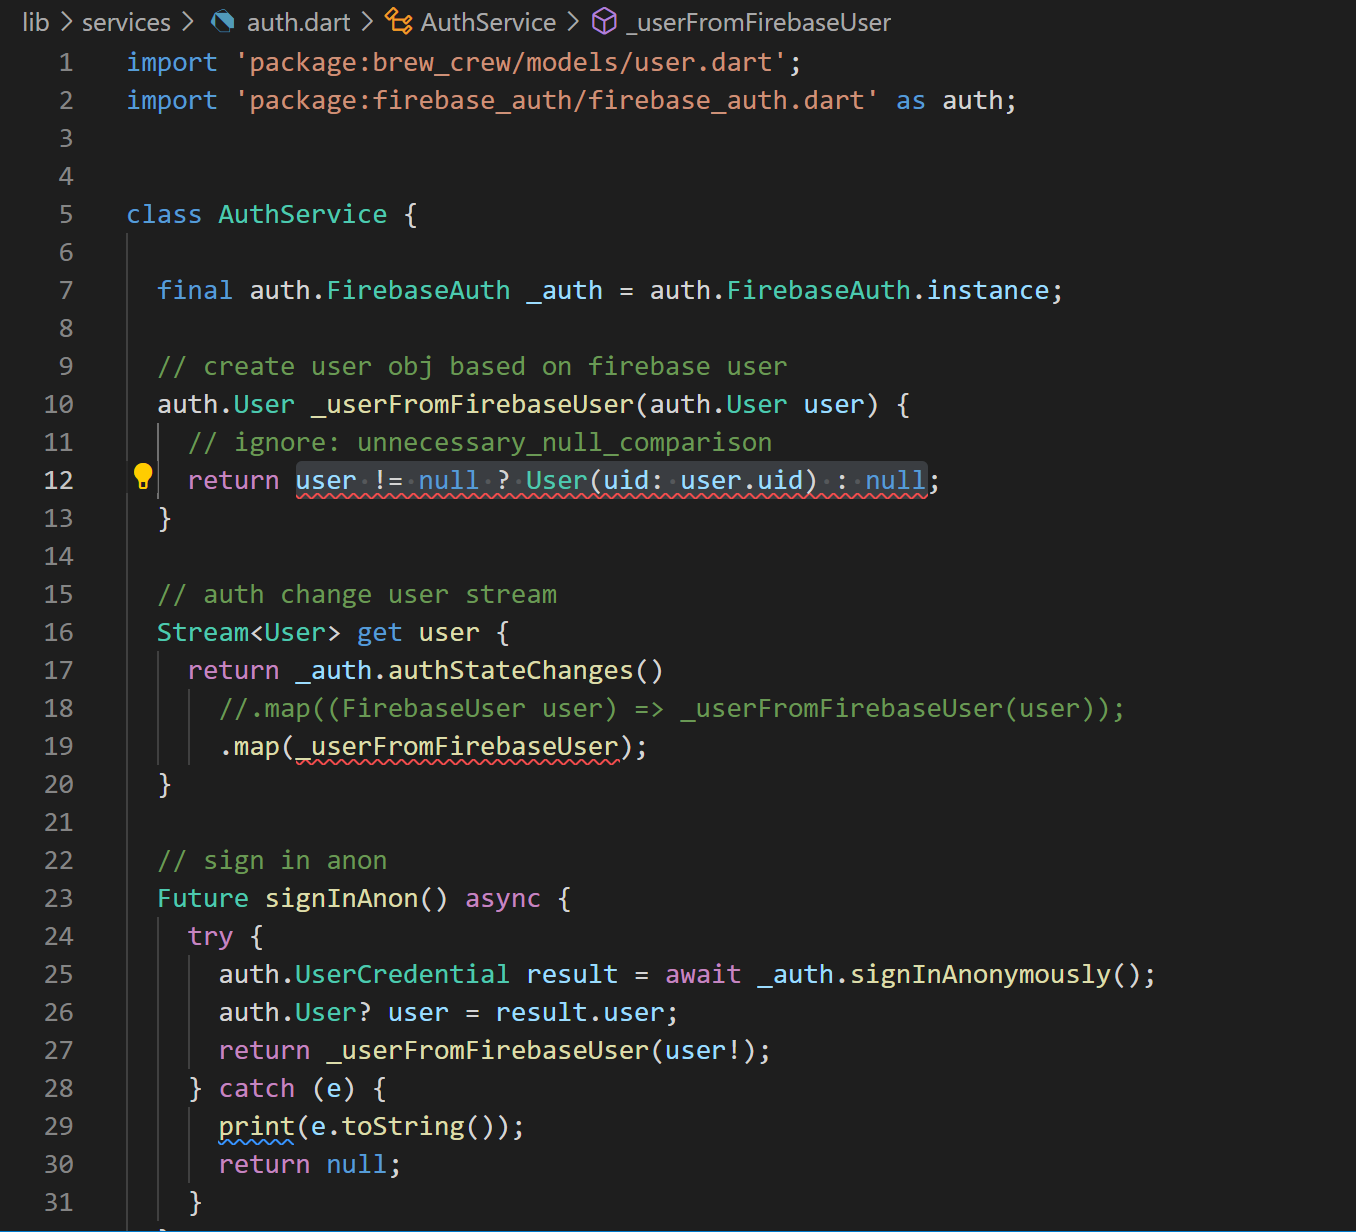Select the 'auth.dart' breadcrumb item
Viewport: 1356px width, 1232px height.
[298, 22]
